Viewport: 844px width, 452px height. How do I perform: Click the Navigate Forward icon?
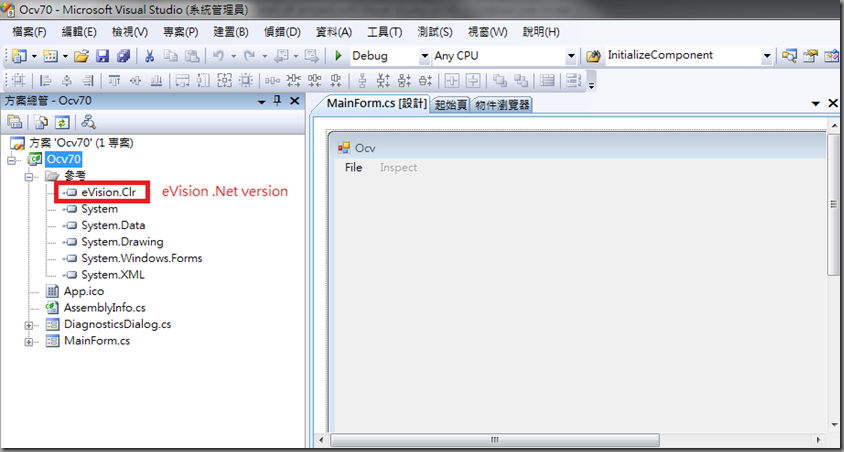(x=312, y=56)
